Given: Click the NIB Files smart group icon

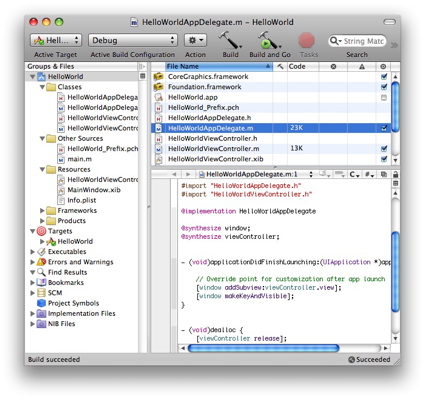Looking at the screenshot, I should 41,324.
